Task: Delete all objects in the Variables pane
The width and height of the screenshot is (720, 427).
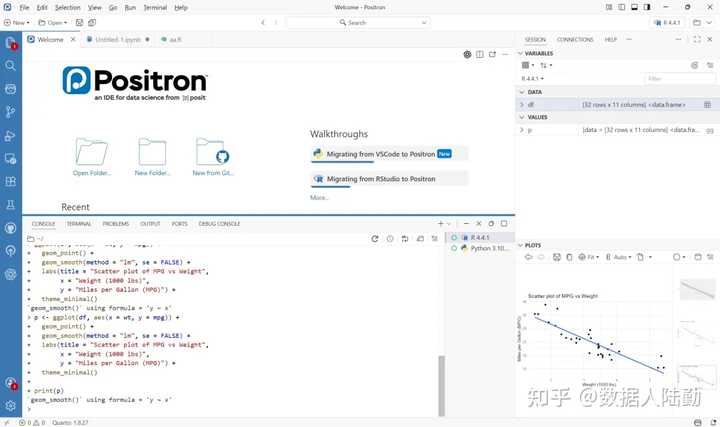Action: pyautogui.click(x=710, y=65)
